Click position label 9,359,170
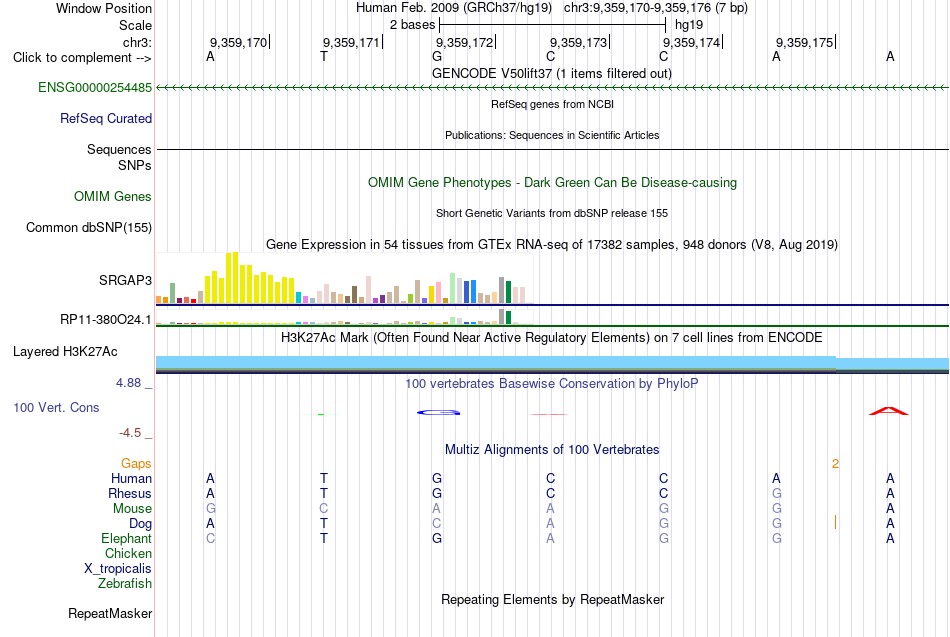The image size is (950, 637). point(238,42)
